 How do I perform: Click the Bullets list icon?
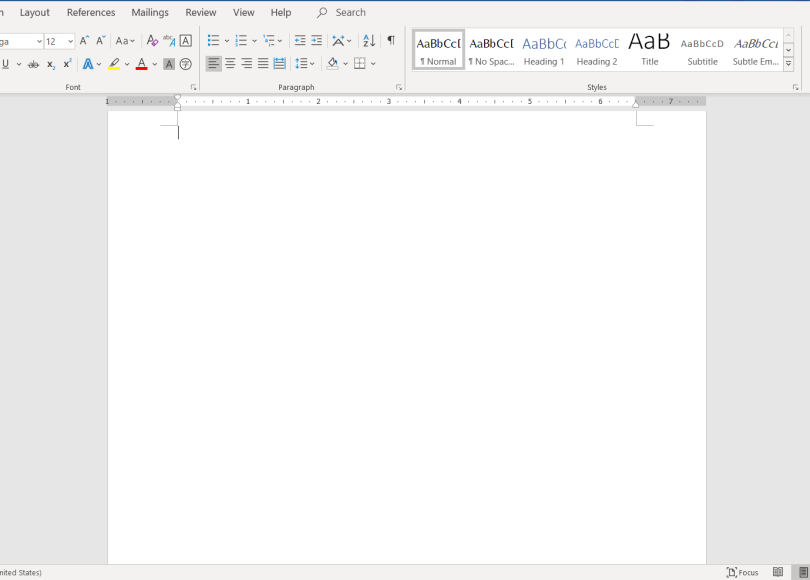[213, 41]
